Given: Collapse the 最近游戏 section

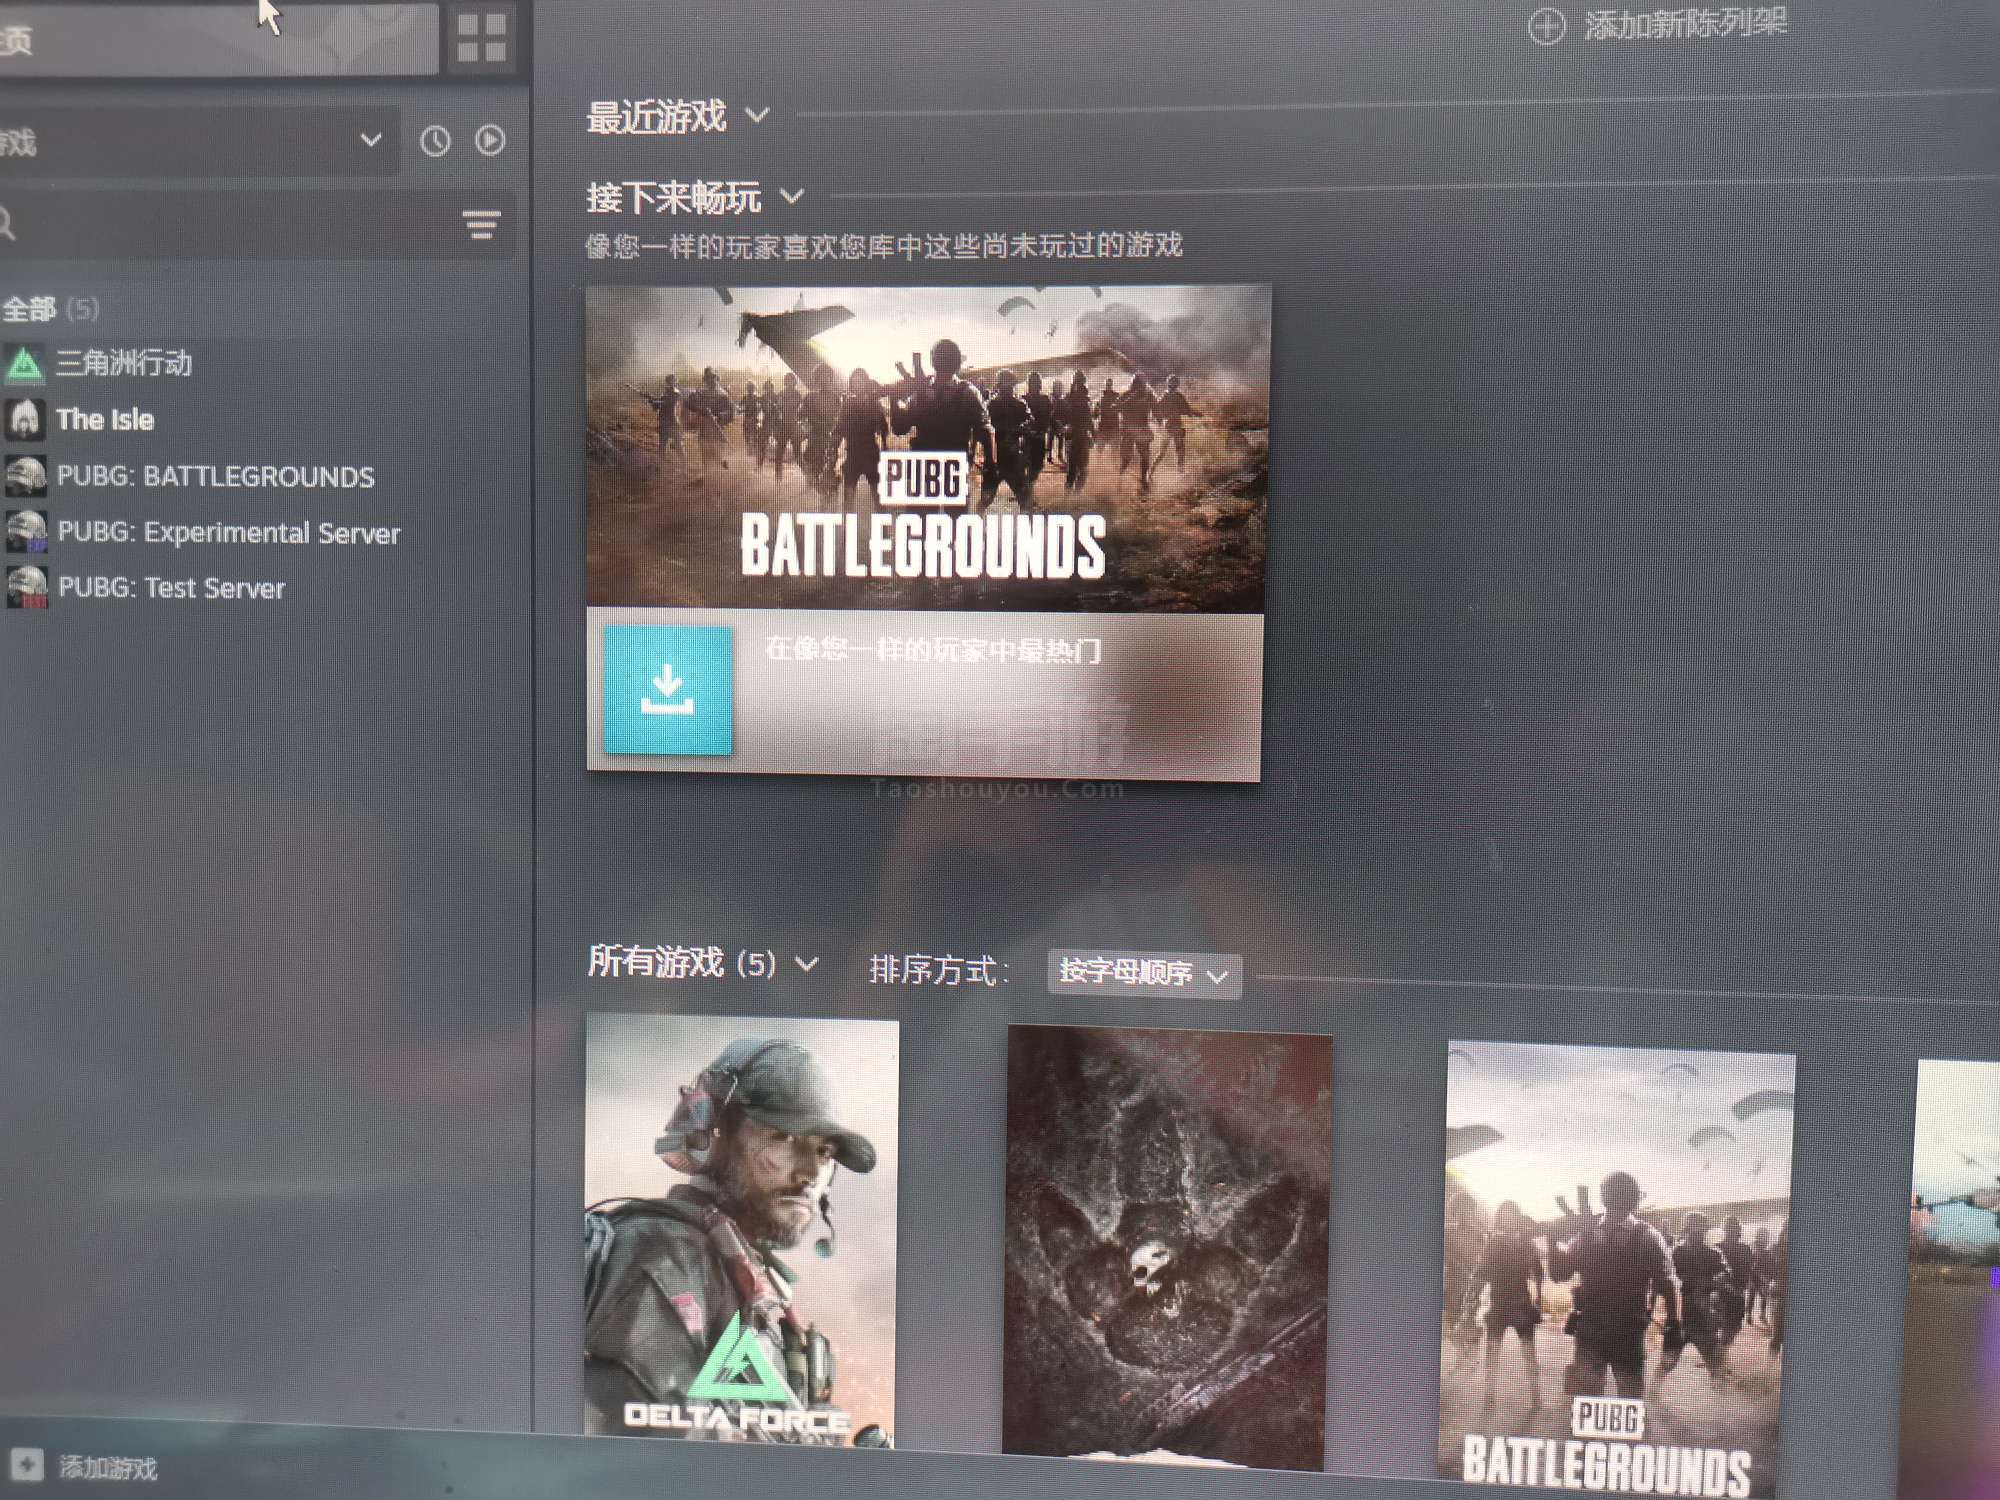Looking at the screenshot, I should point(757,116).
